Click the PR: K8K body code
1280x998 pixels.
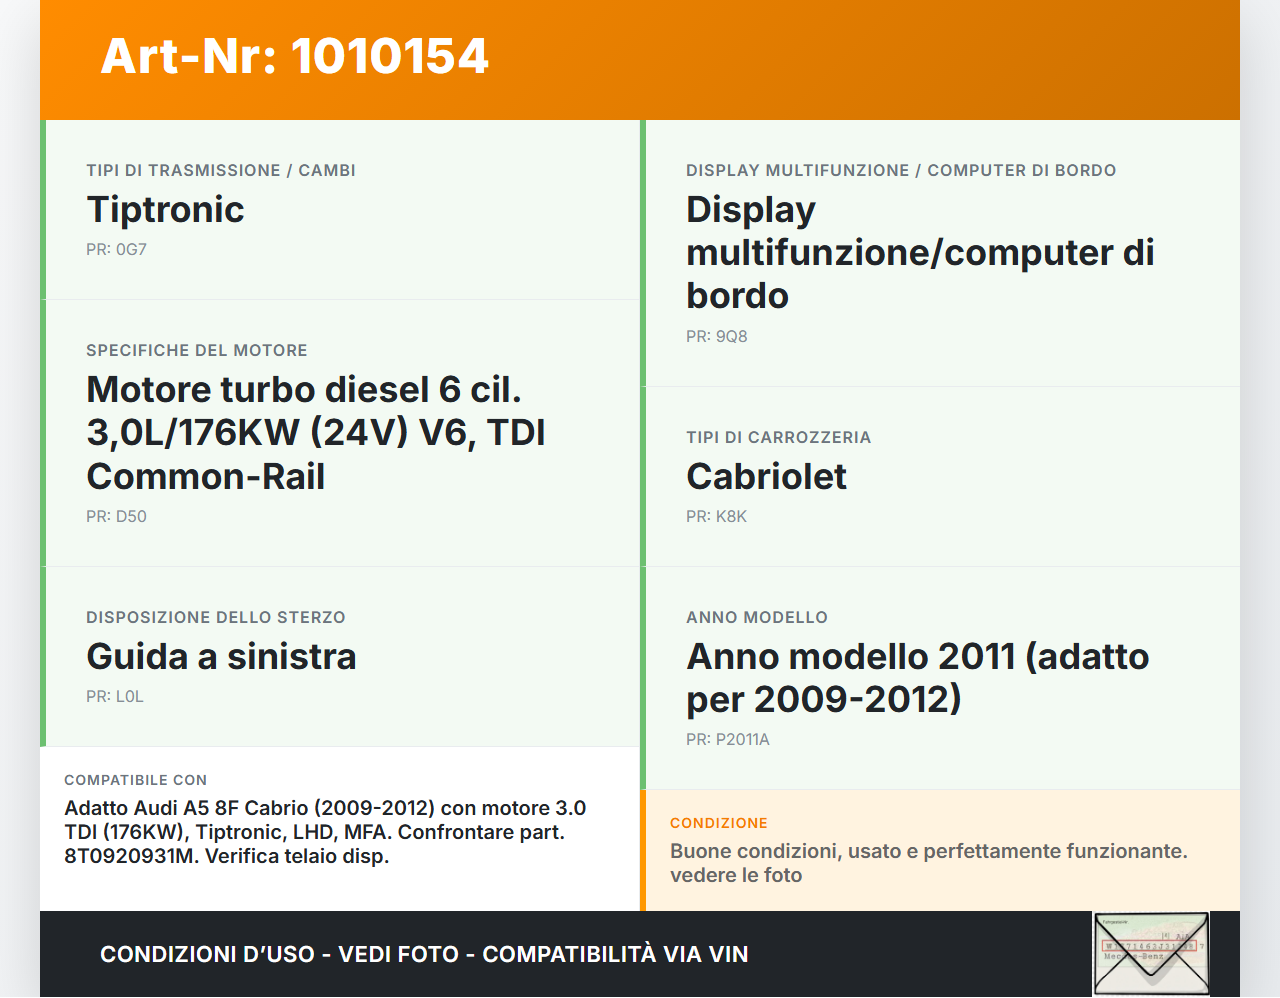(715, 516)
